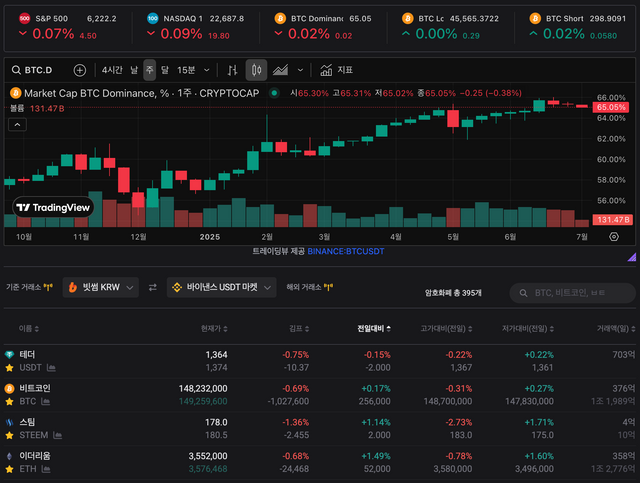The height and width of the screenshot is (483, 640).
Task: Open the chart icon next to ETH
Action: [46, 470]
